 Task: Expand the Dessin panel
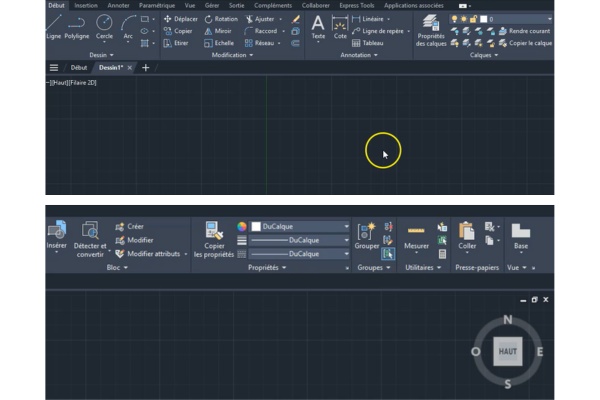pos(101,55)
